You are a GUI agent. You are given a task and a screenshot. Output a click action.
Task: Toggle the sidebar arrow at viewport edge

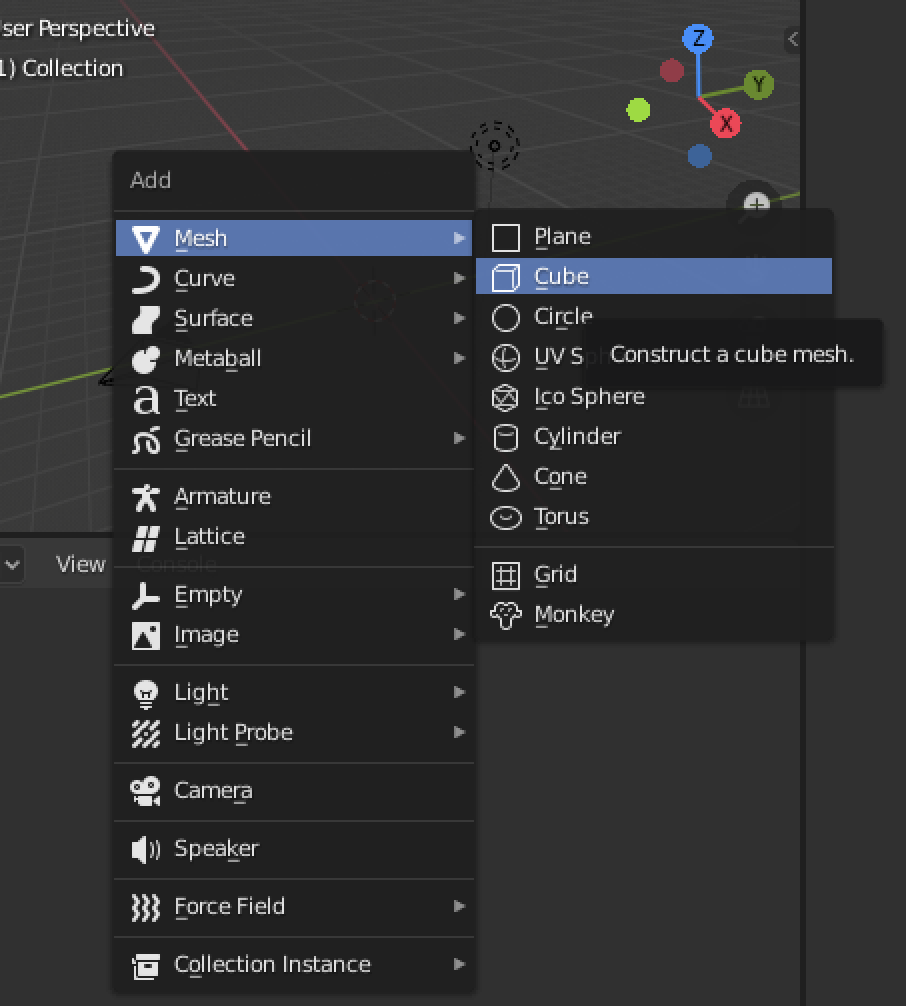point(793,39)
